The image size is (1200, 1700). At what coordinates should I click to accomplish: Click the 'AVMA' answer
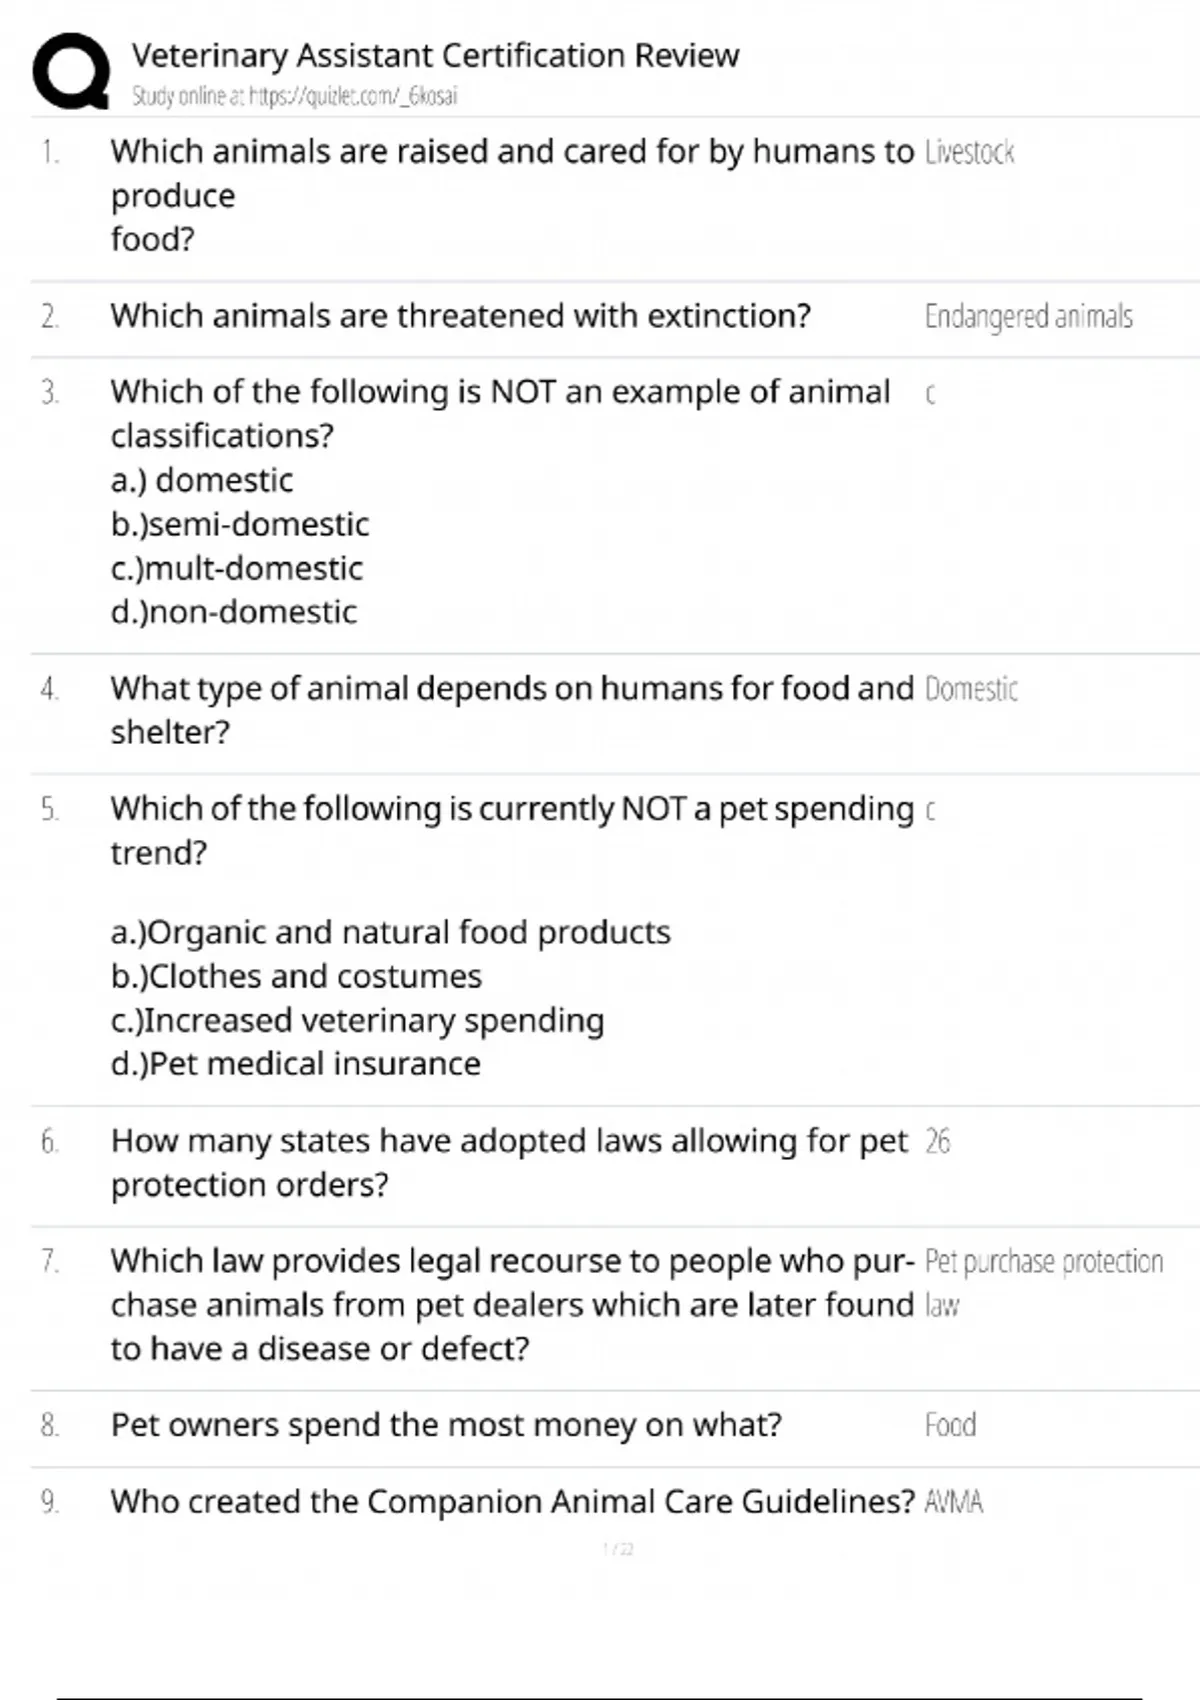pos(953,1502)
